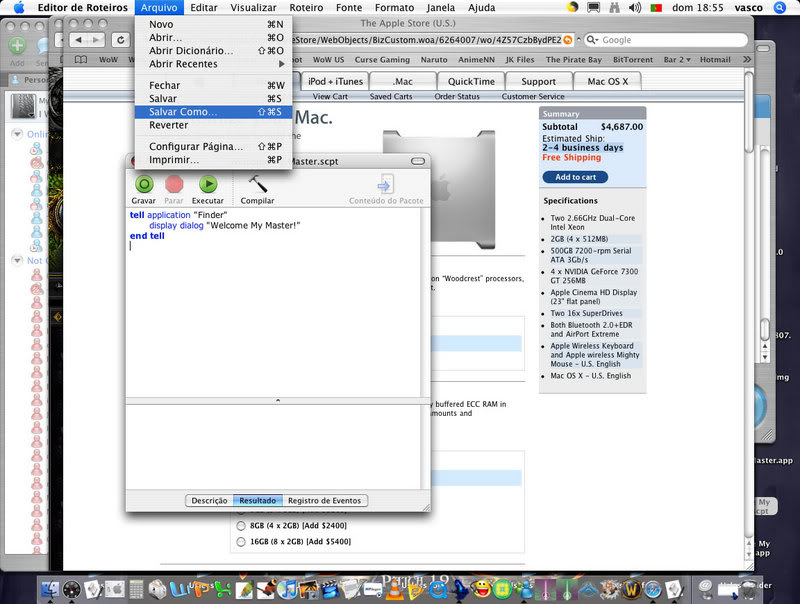The height and width of the screenshot is (604, 800).
Task: Click the menu bar clock dom 18:55
Action: [x=697, y=8]
